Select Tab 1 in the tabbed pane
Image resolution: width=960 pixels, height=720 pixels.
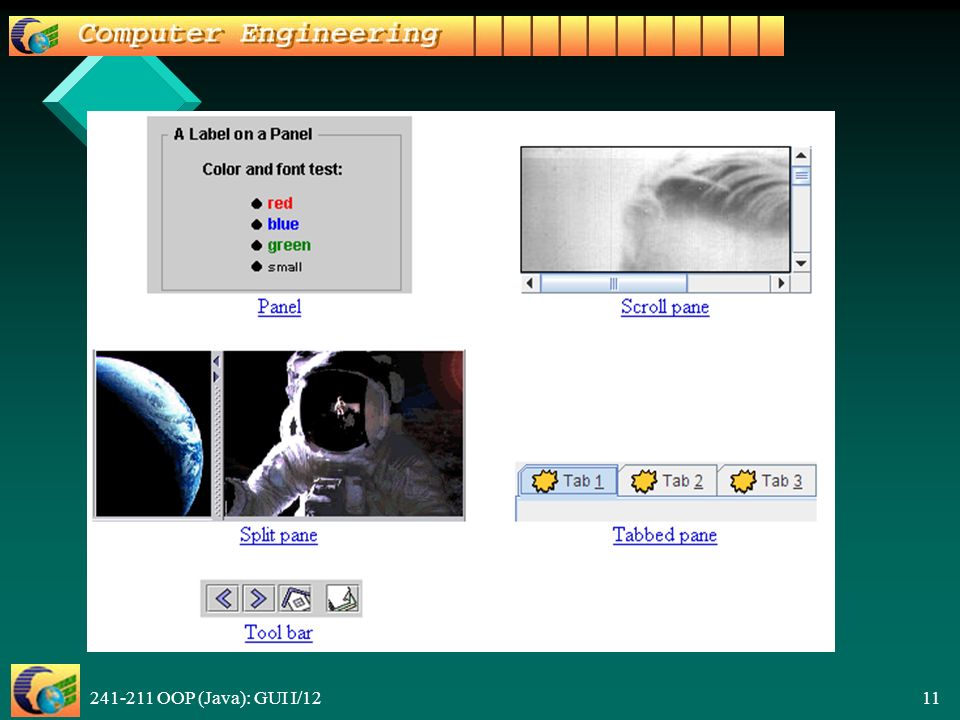click(568, 481)
